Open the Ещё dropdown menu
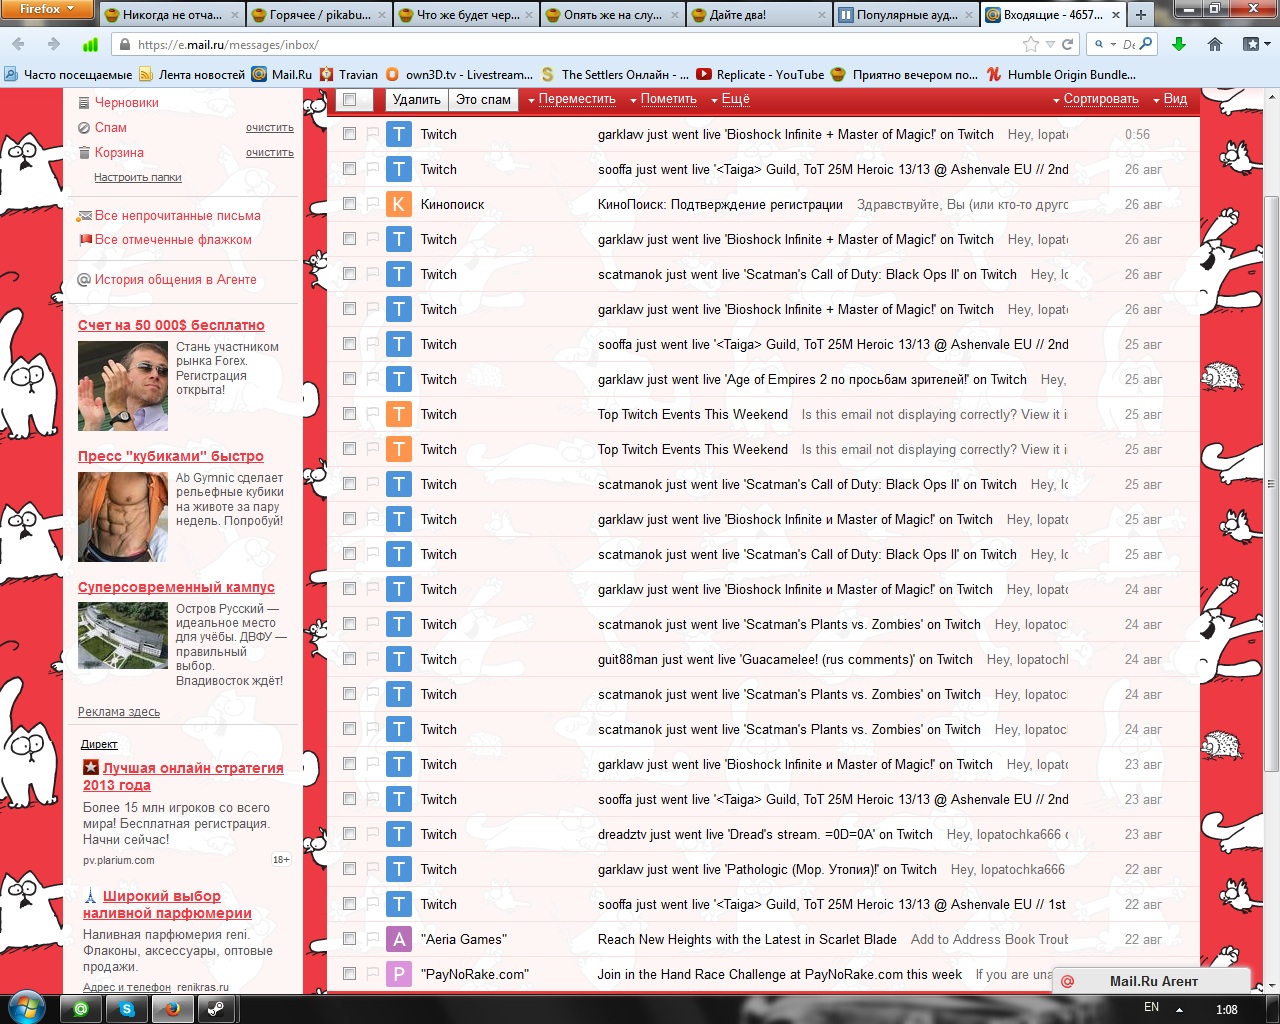1280x1024 pixels. (730, 99)
